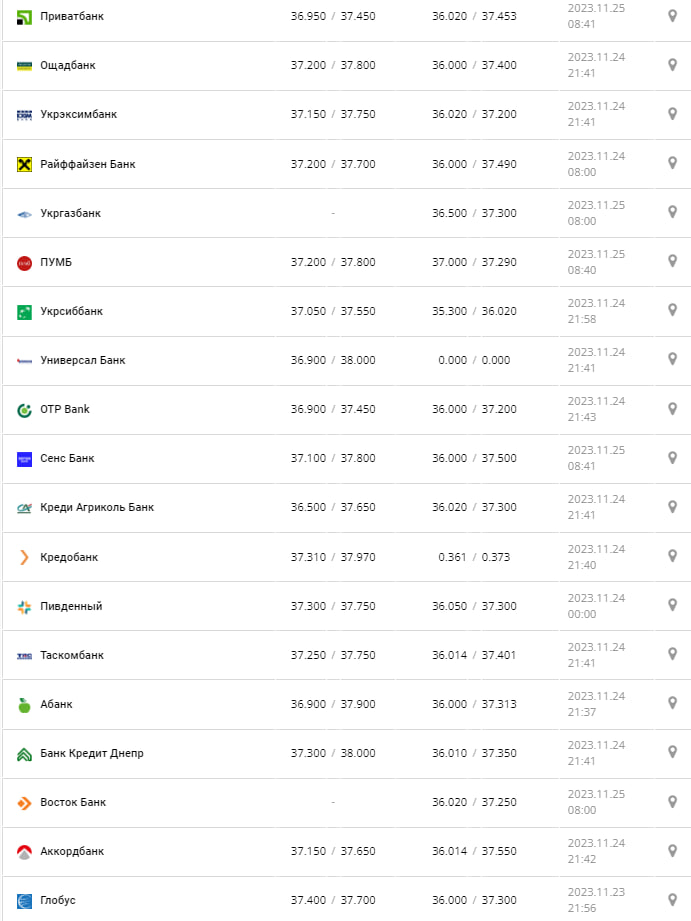691x921 pixels.
Task: Open the Укрэксимбанк bank link
Action: 79,115
